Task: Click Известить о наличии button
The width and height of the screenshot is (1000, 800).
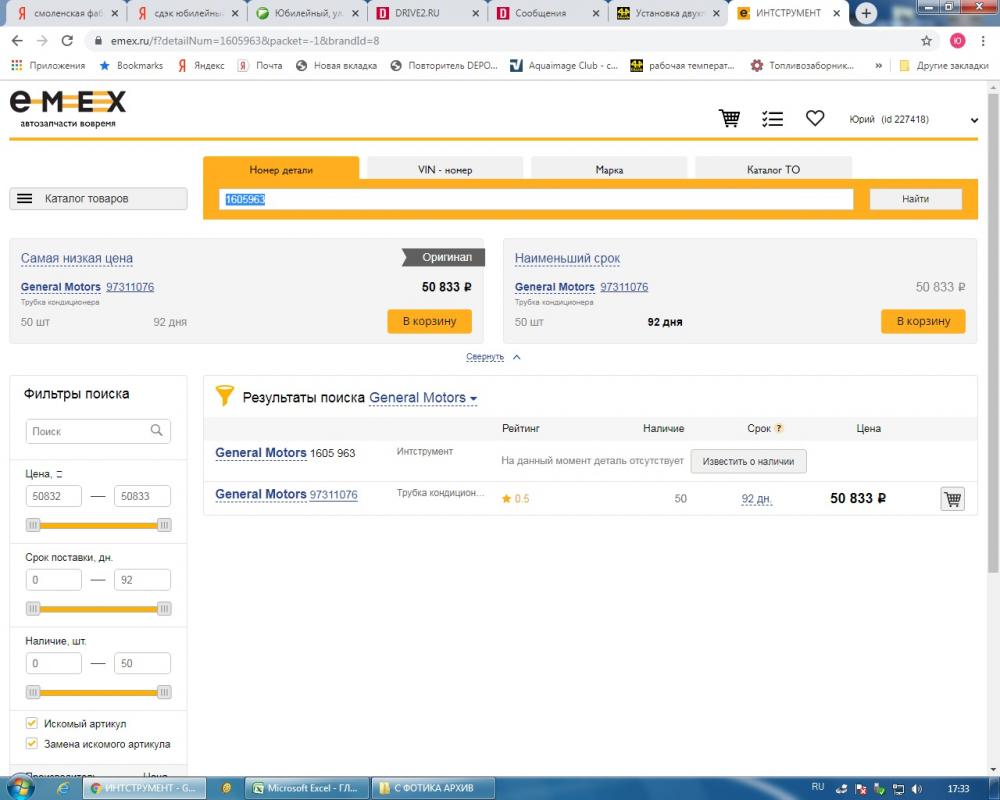Action: coord(748,461)
